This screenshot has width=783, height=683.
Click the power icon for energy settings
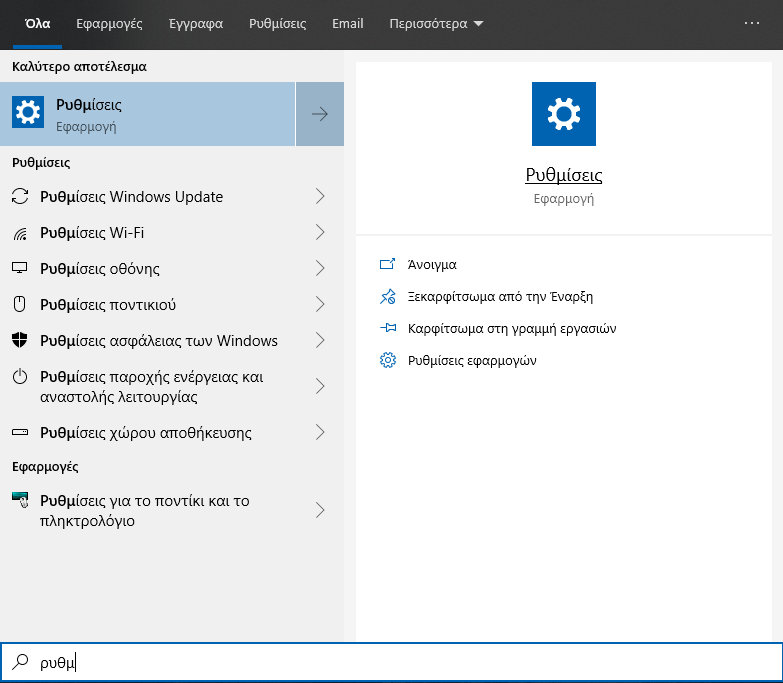pos(20,376)
